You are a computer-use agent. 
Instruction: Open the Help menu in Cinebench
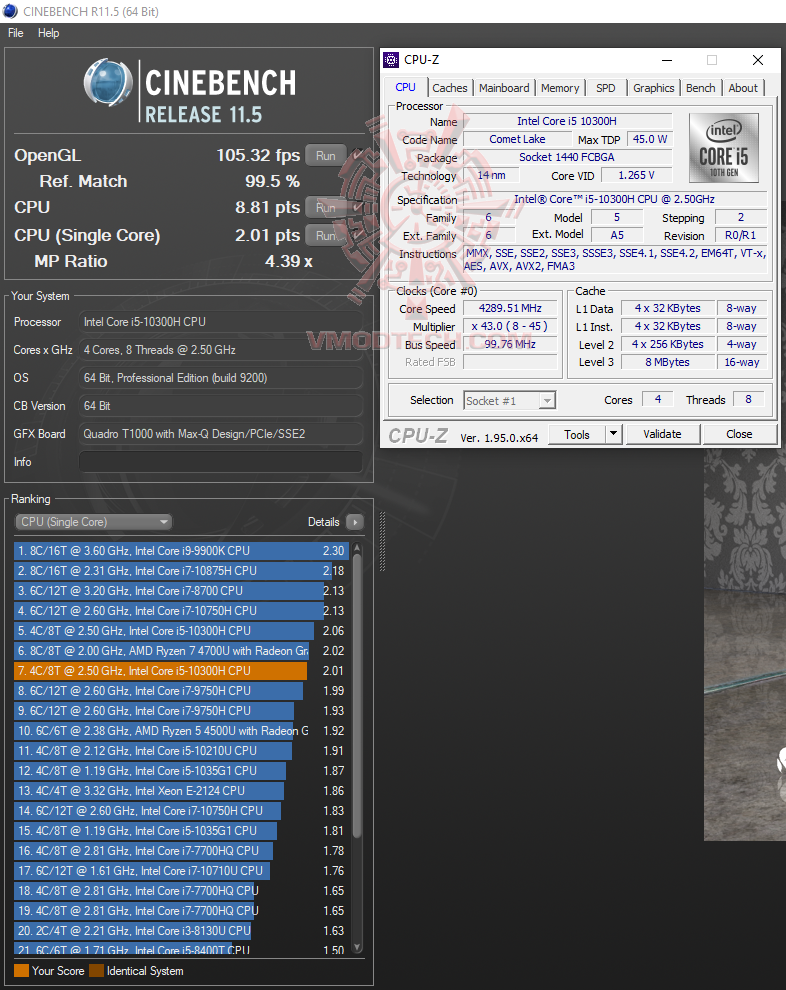tap(49, 33)
